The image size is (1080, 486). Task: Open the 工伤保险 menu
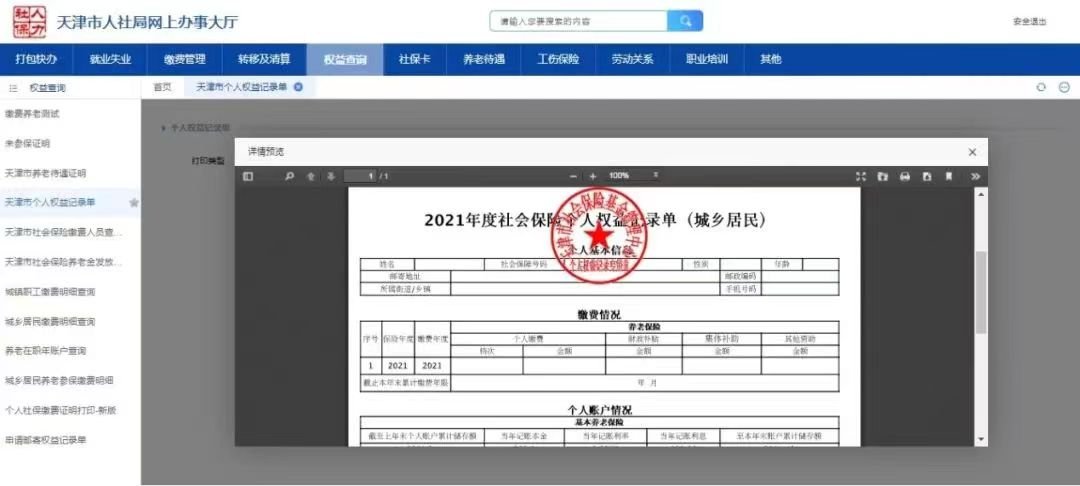click(x=558, y=59)
